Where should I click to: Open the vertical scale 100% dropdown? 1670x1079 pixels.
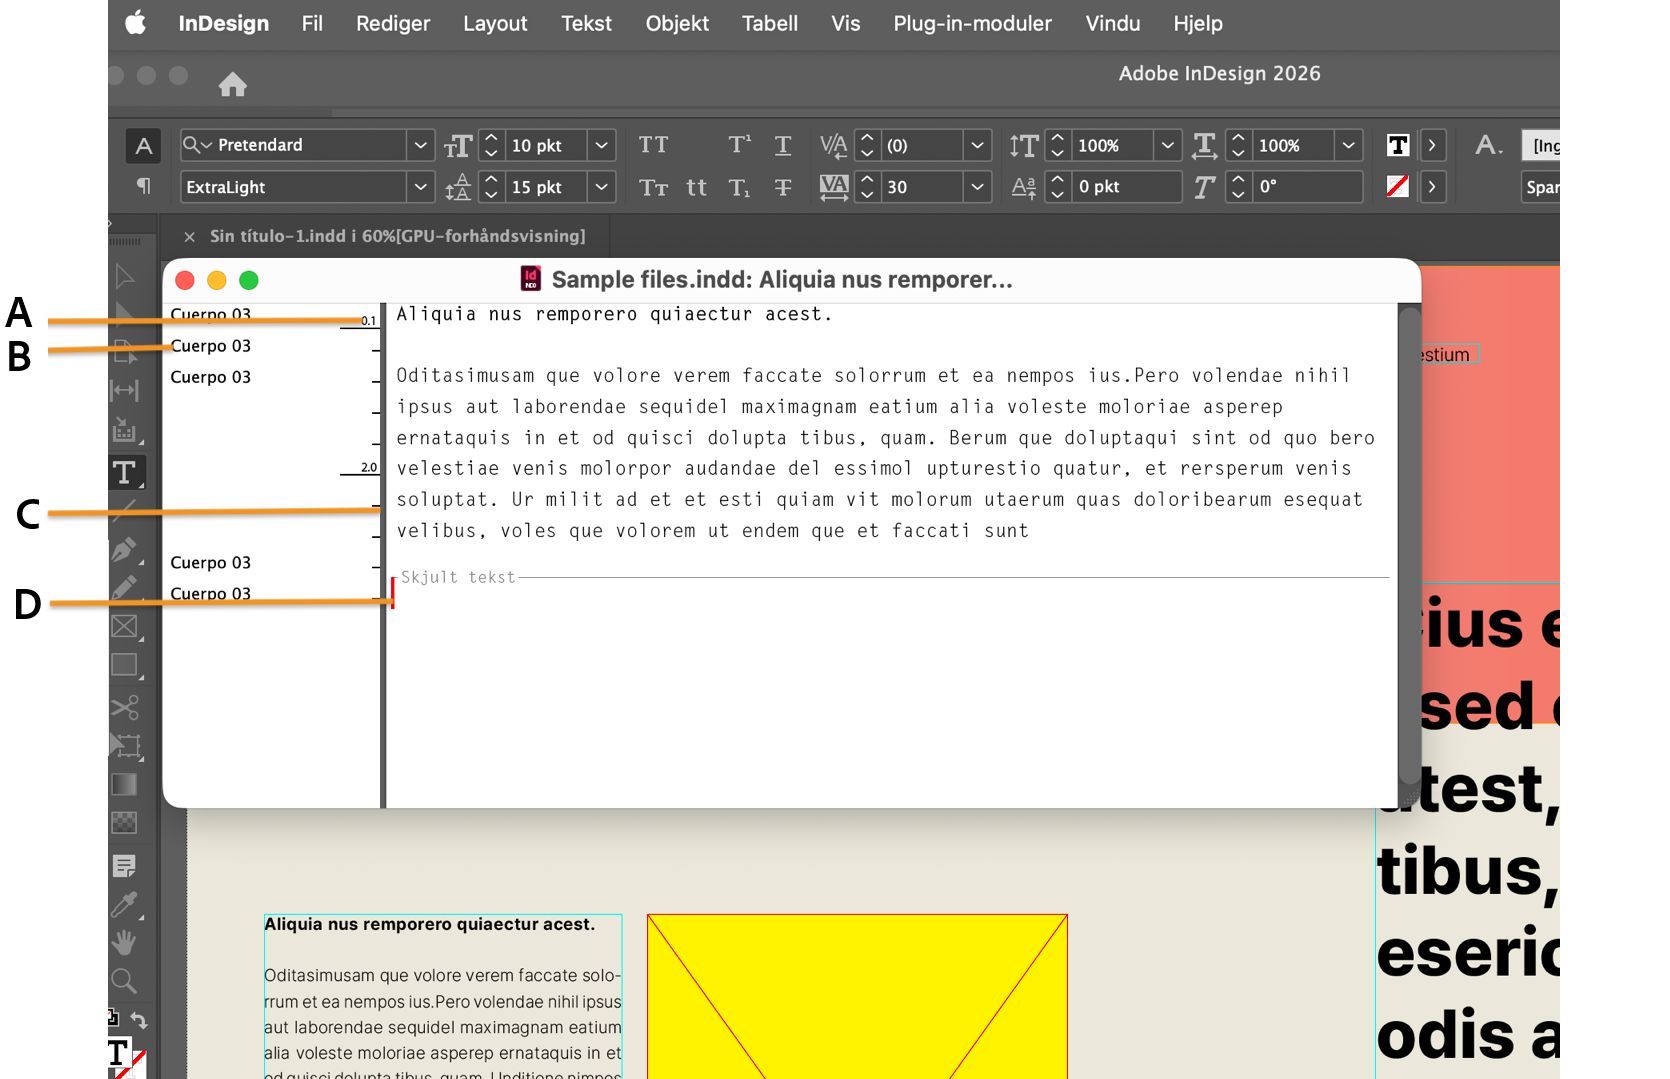click(x=1167, y=145)
